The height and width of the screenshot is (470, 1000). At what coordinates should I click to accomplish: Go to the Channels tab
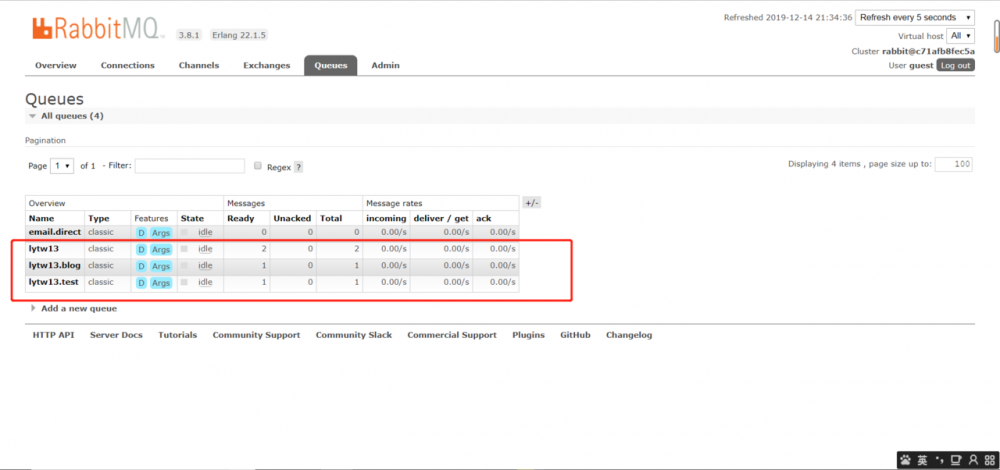pyautogui.click(x=198, y=65)
